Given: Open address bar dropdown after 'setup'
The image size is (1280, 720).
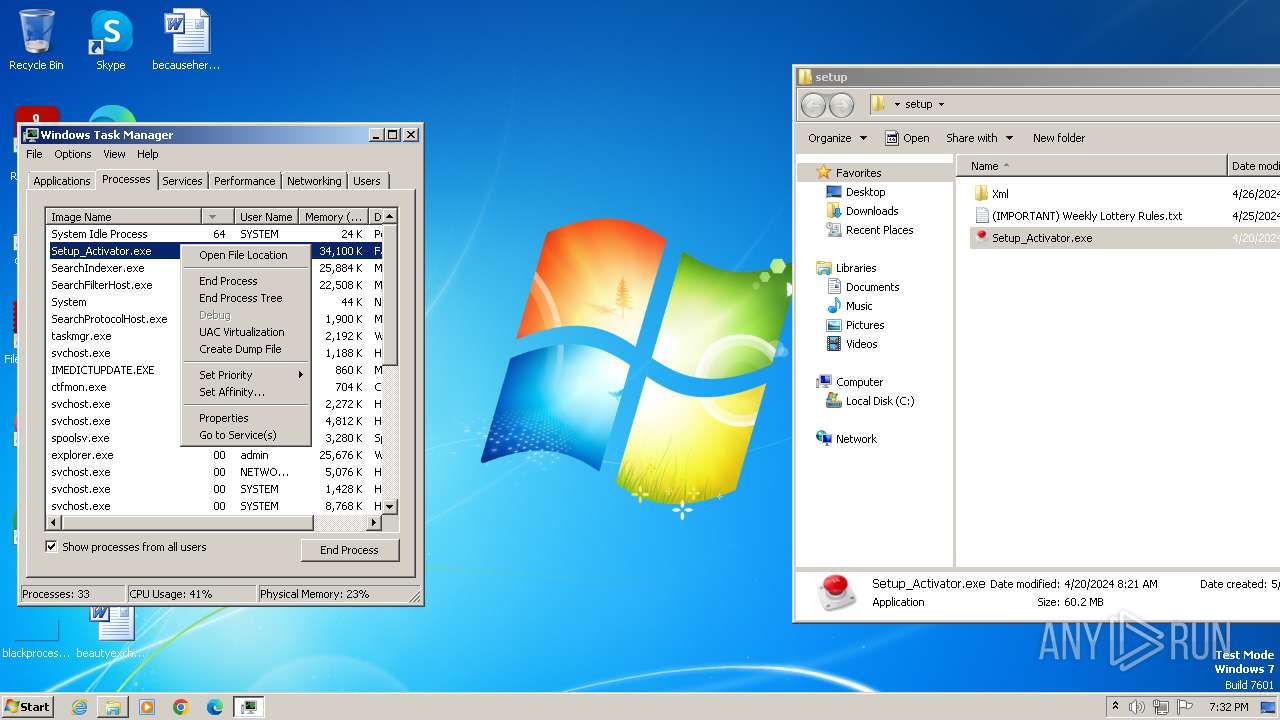Looking at the screenshot, I should tap(941, 104).
